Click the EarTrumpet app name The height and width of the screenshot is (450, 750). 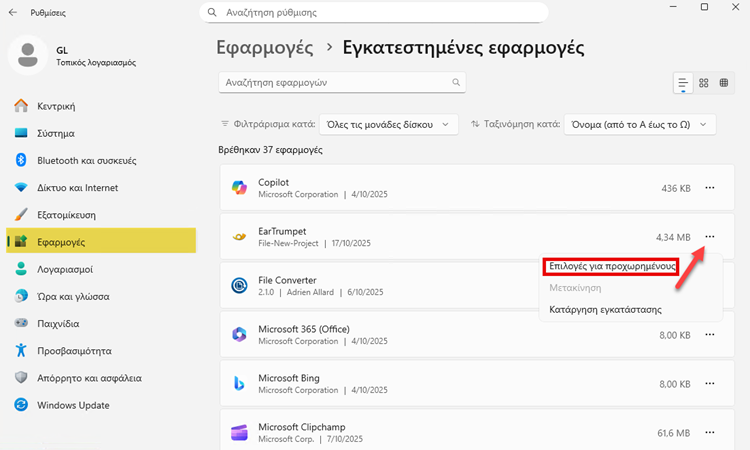coord(282,231)
